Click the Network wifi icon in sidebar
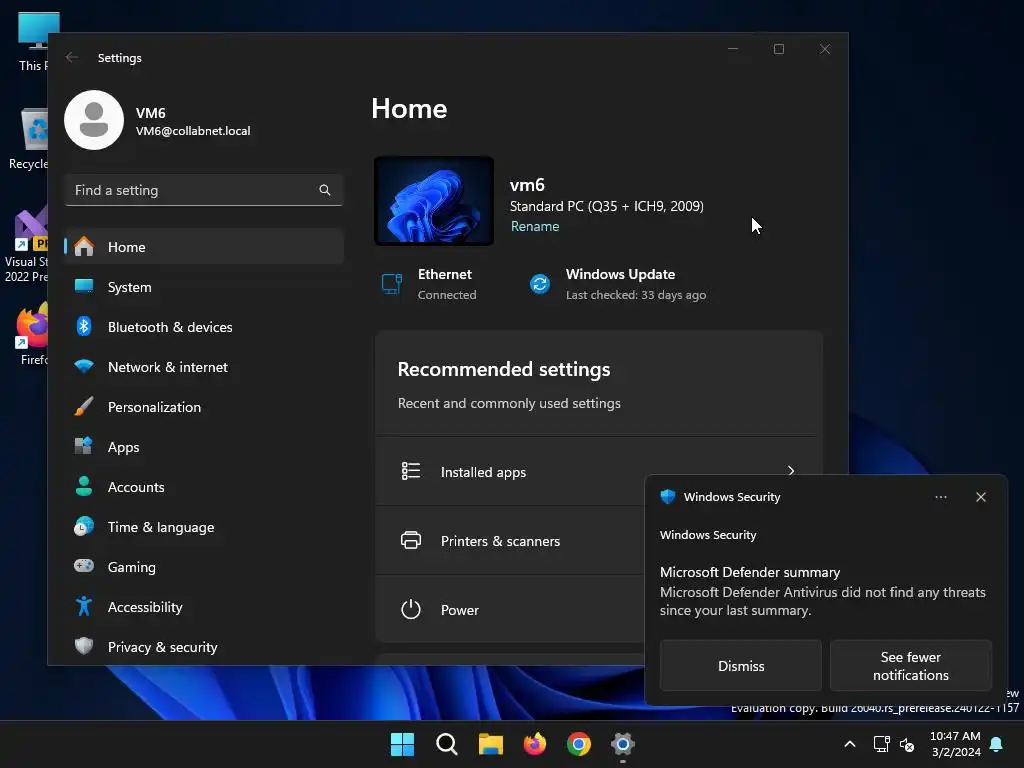1024x768 pixels. (x=84, y=366)
